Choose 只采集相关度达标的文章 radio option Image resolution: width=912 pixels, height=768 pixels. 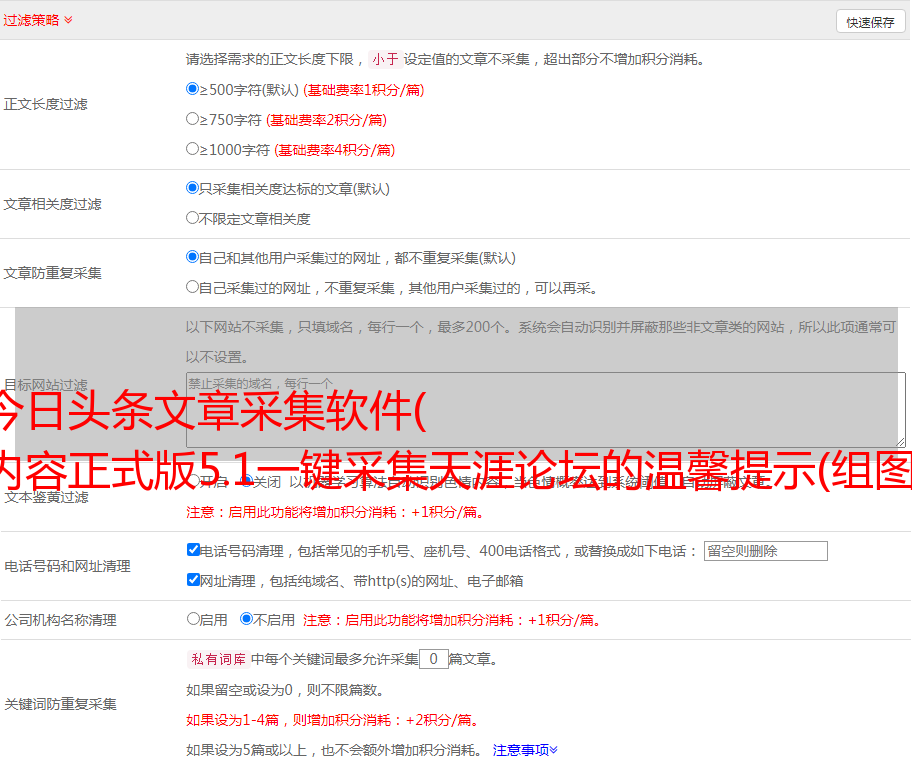tap(192, 188)
